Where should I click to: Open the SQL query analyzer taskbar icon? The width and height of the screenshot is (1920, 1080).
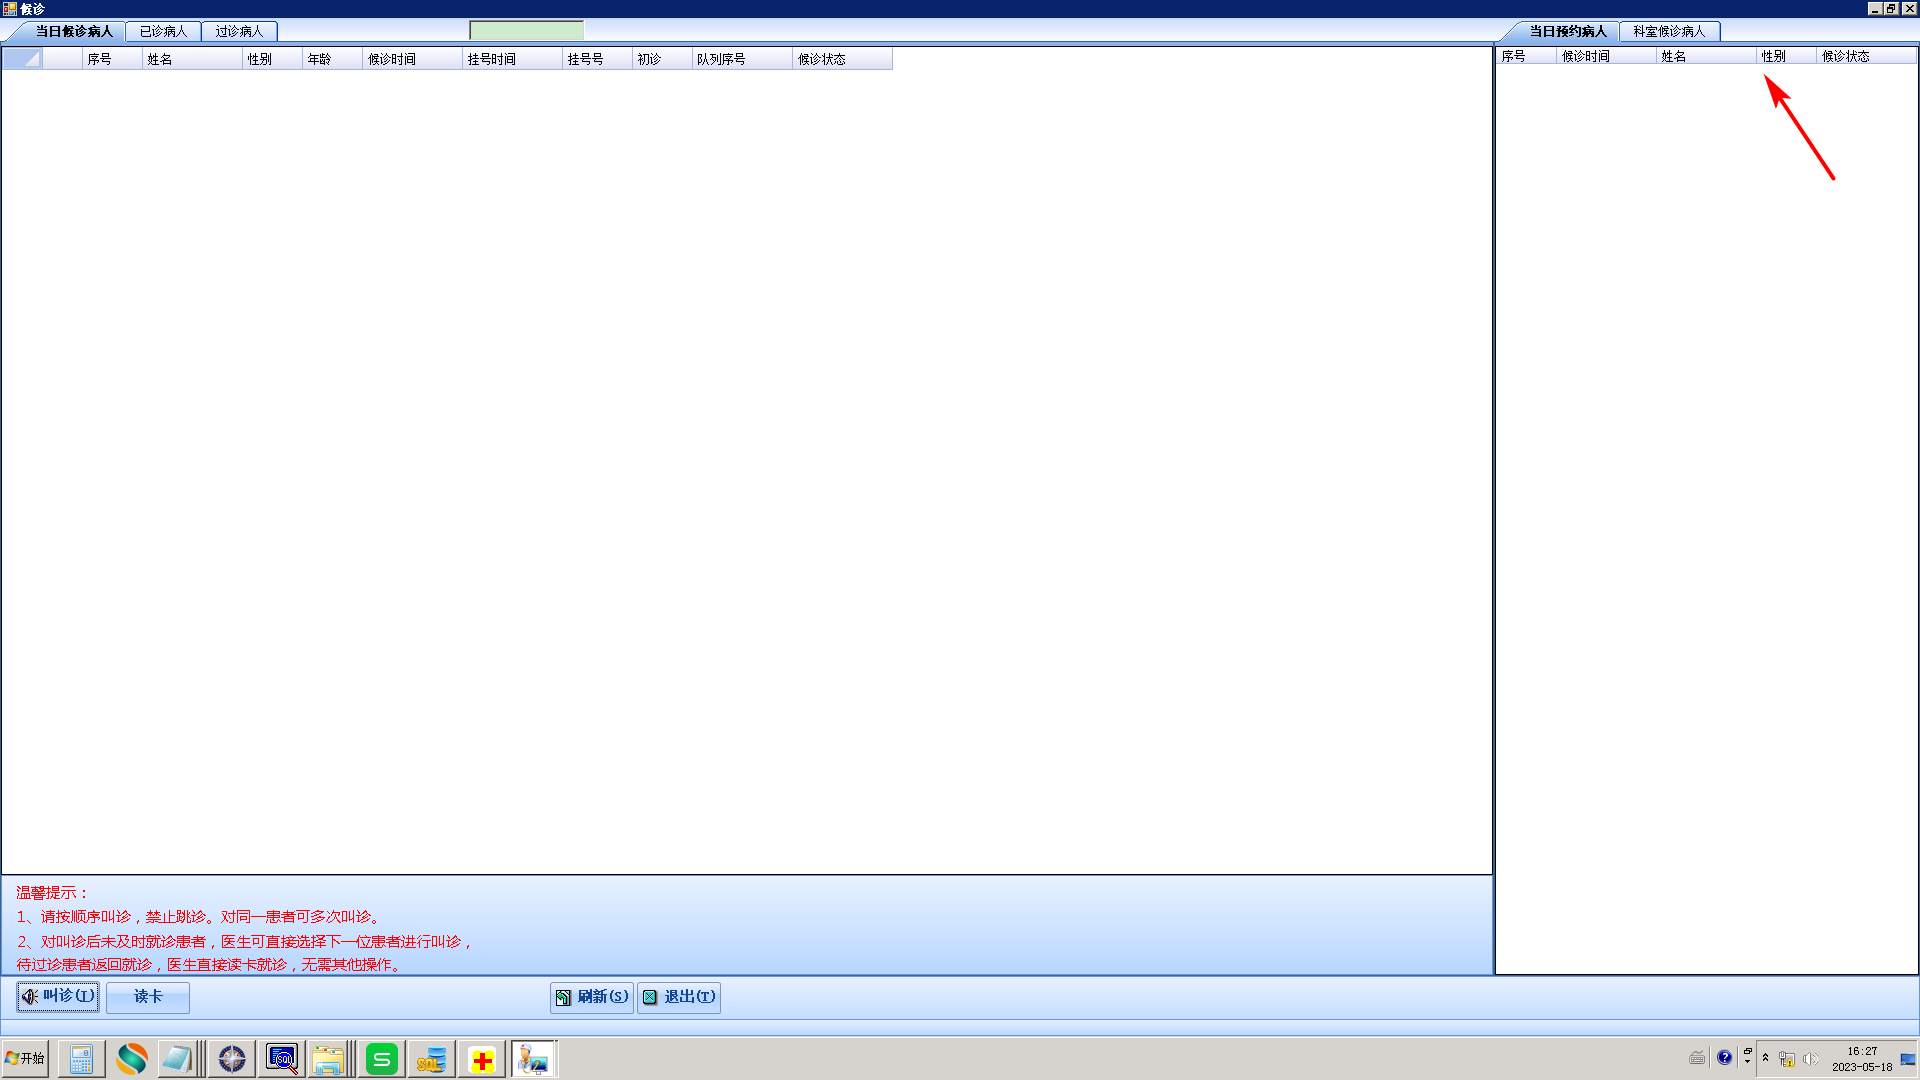coord(282,1059)
